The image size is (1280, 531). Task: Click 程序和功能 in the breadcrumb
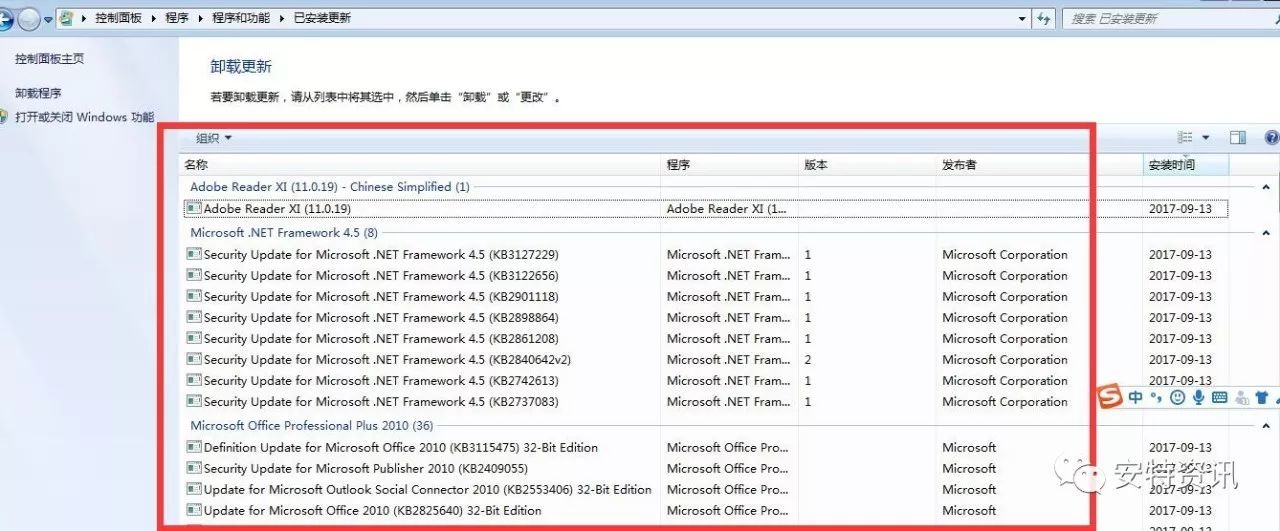click(240, 18)
